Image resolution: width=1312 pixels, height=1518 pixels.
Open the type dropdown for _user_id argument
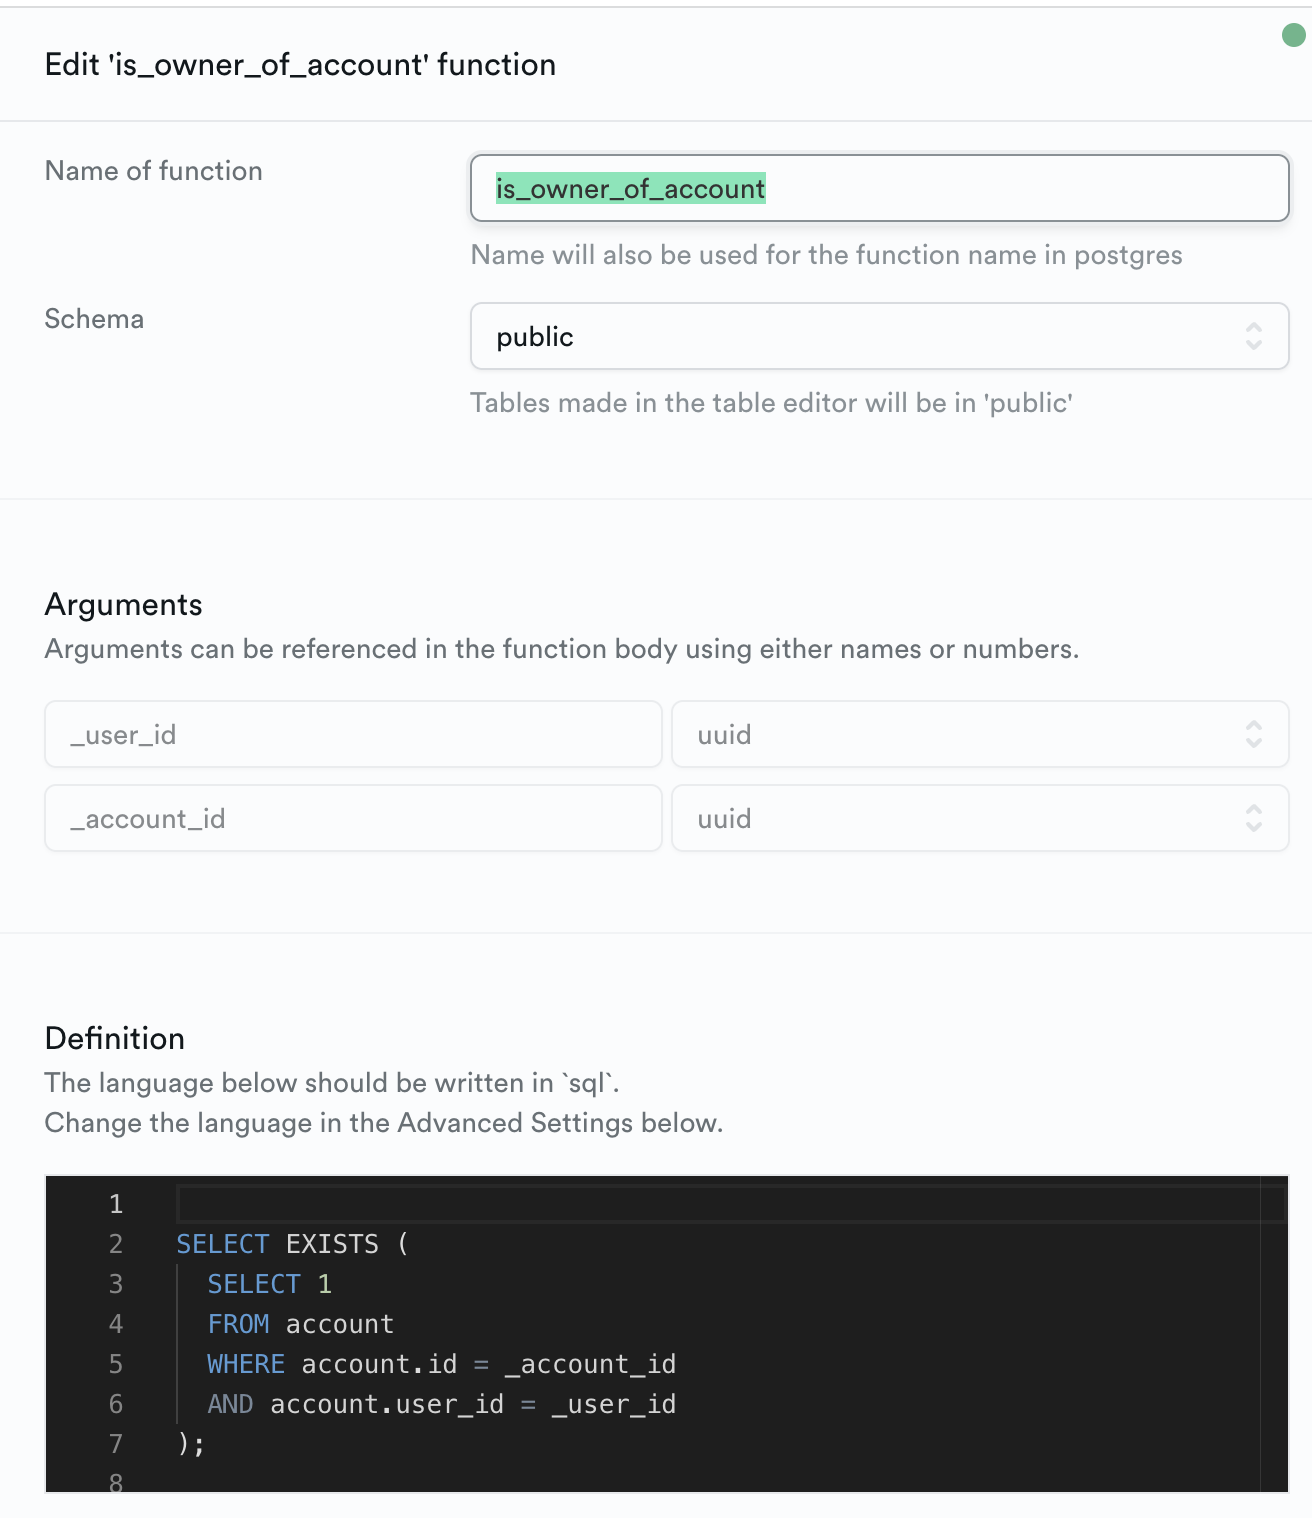click(x=979, y=735)
